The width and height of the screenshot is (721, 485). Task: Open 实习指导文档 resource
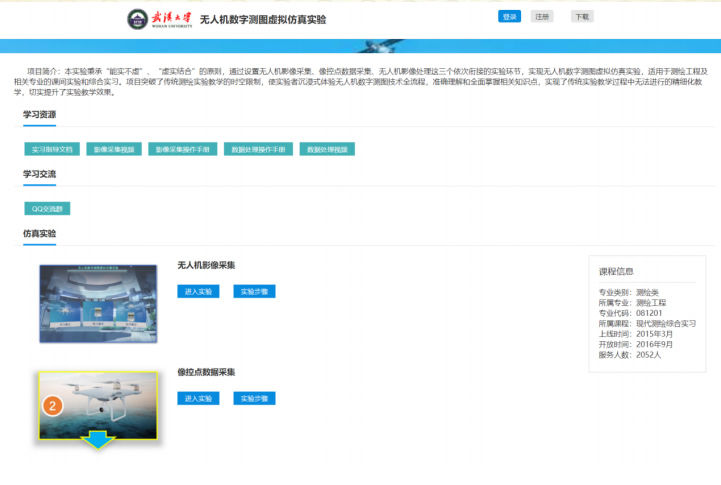tap(52, 149)
